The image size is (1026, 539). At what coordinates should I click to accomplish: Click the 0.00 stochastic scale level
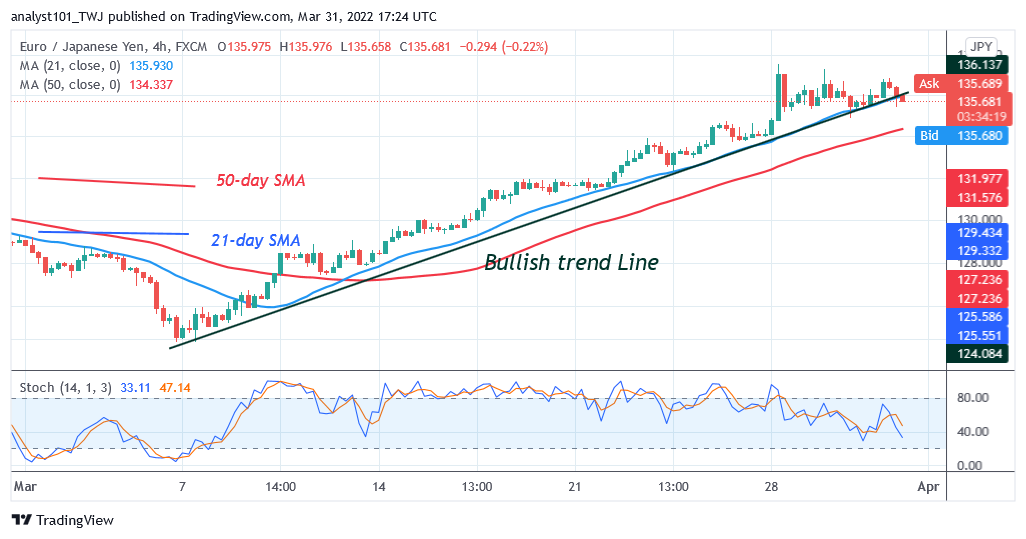pos(969,466)
